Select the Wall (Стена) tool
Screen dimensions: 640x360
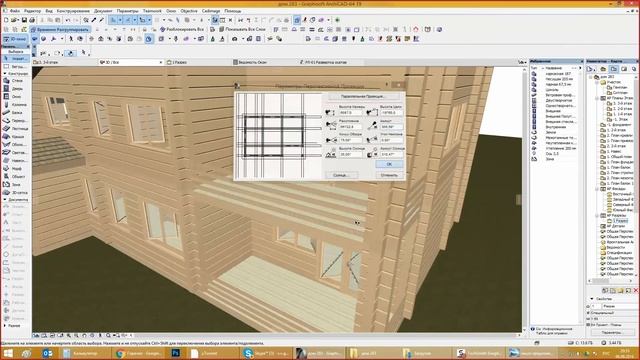(x=15, y=81)
